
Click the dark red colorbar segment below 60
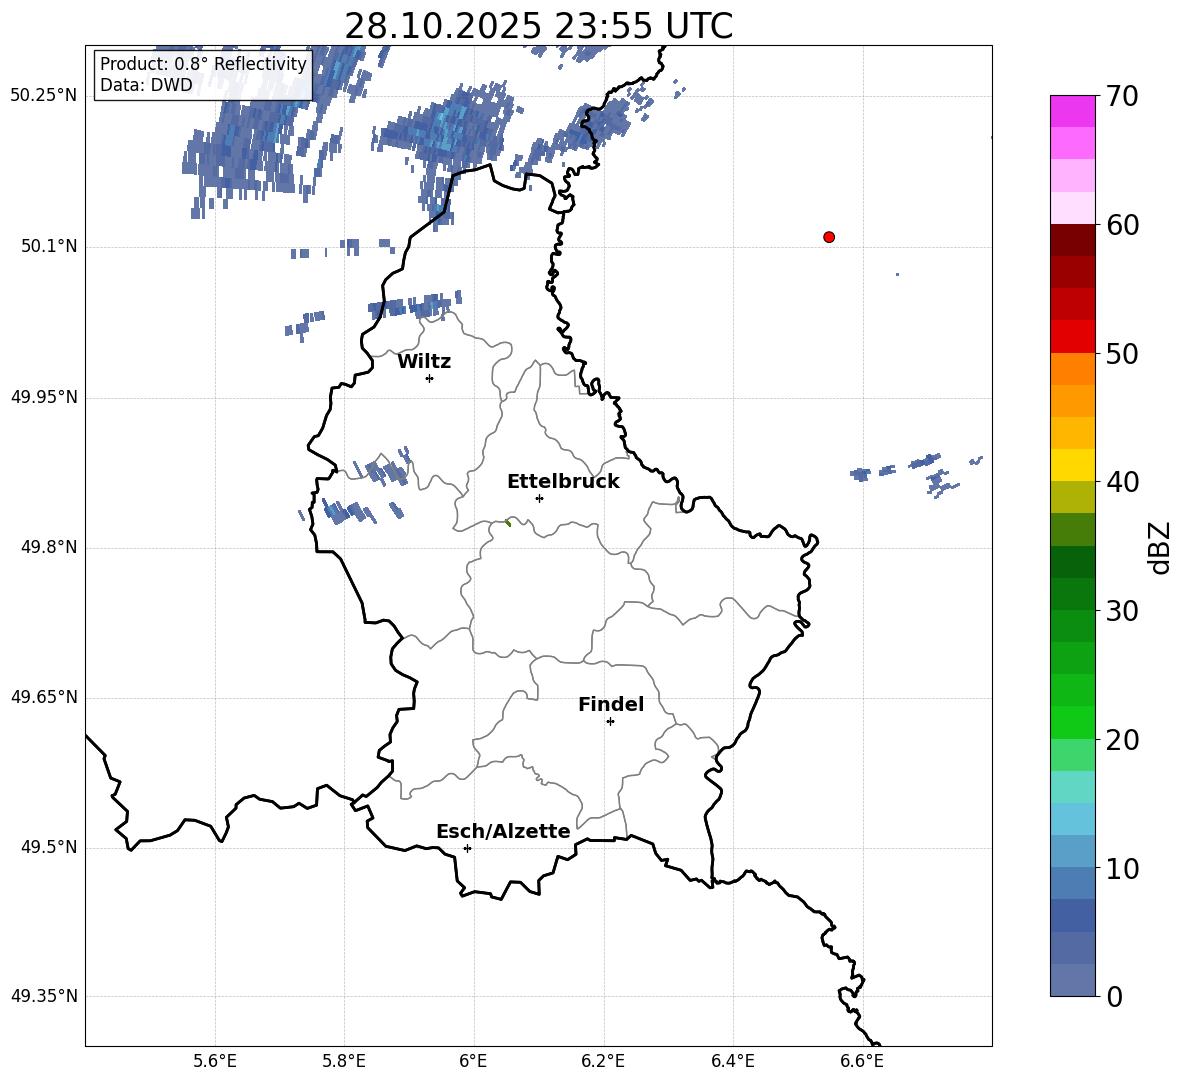click(x=1072, y=240)
